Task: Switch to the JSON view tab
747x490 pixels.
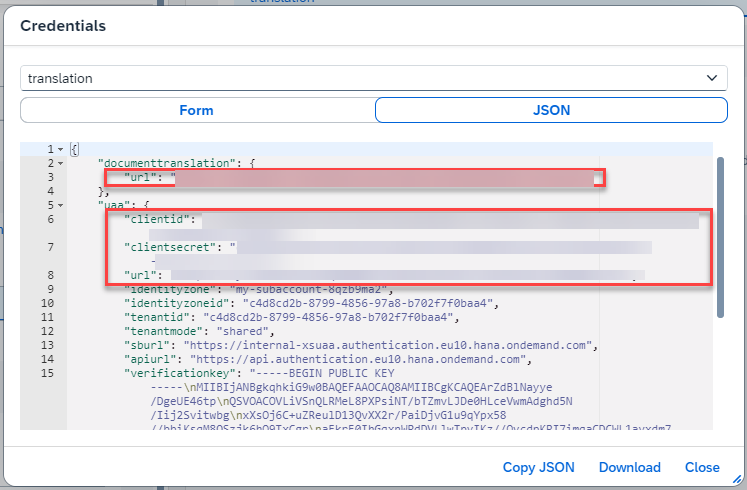Action: point(551,110)
